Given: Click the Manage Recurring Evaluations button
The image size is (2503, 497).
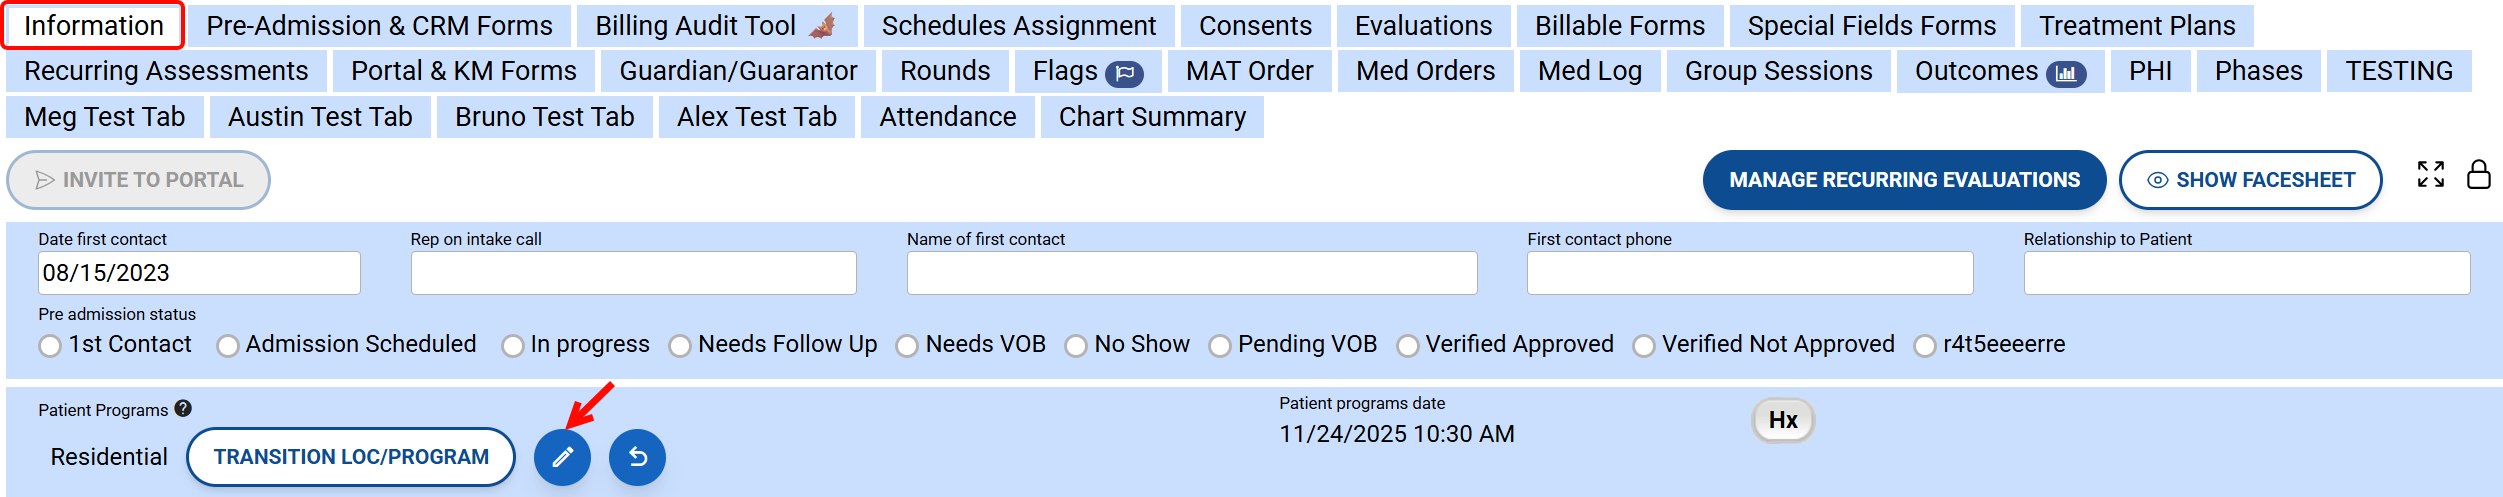Looking at the screenshot, I should coord(1904,180).
